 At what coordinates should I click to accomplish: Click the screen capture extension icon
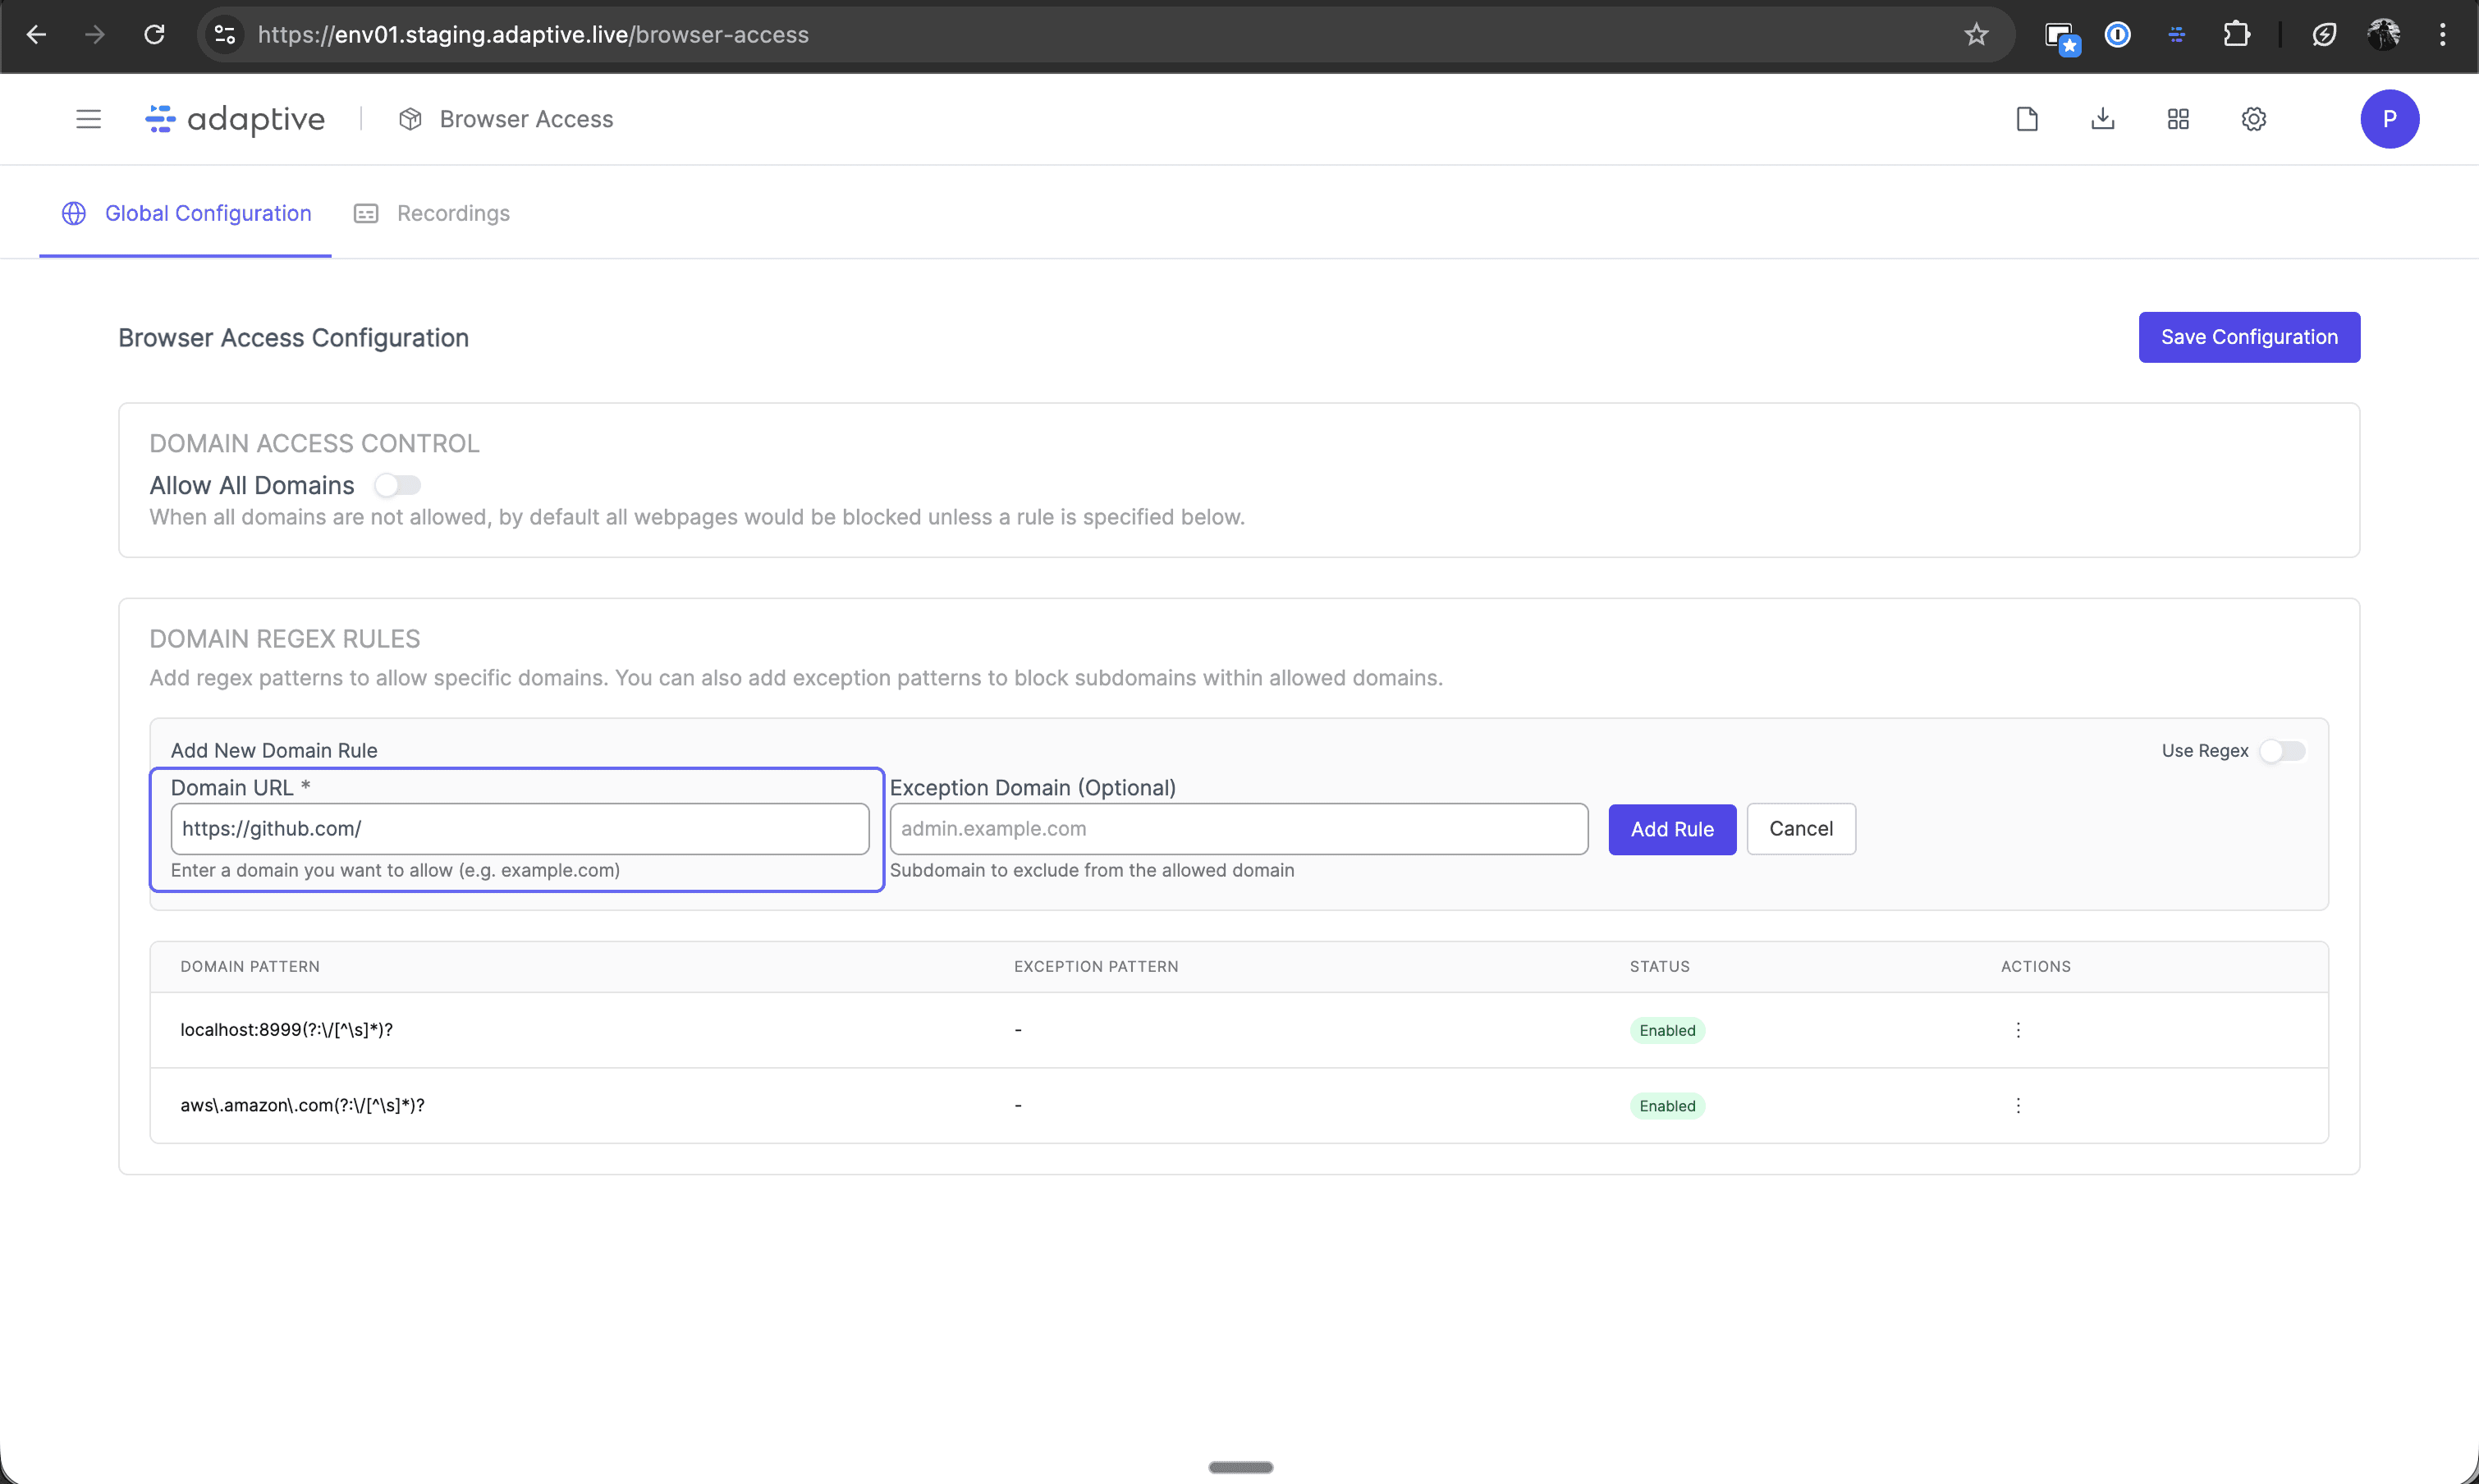tap(2062, 37)
